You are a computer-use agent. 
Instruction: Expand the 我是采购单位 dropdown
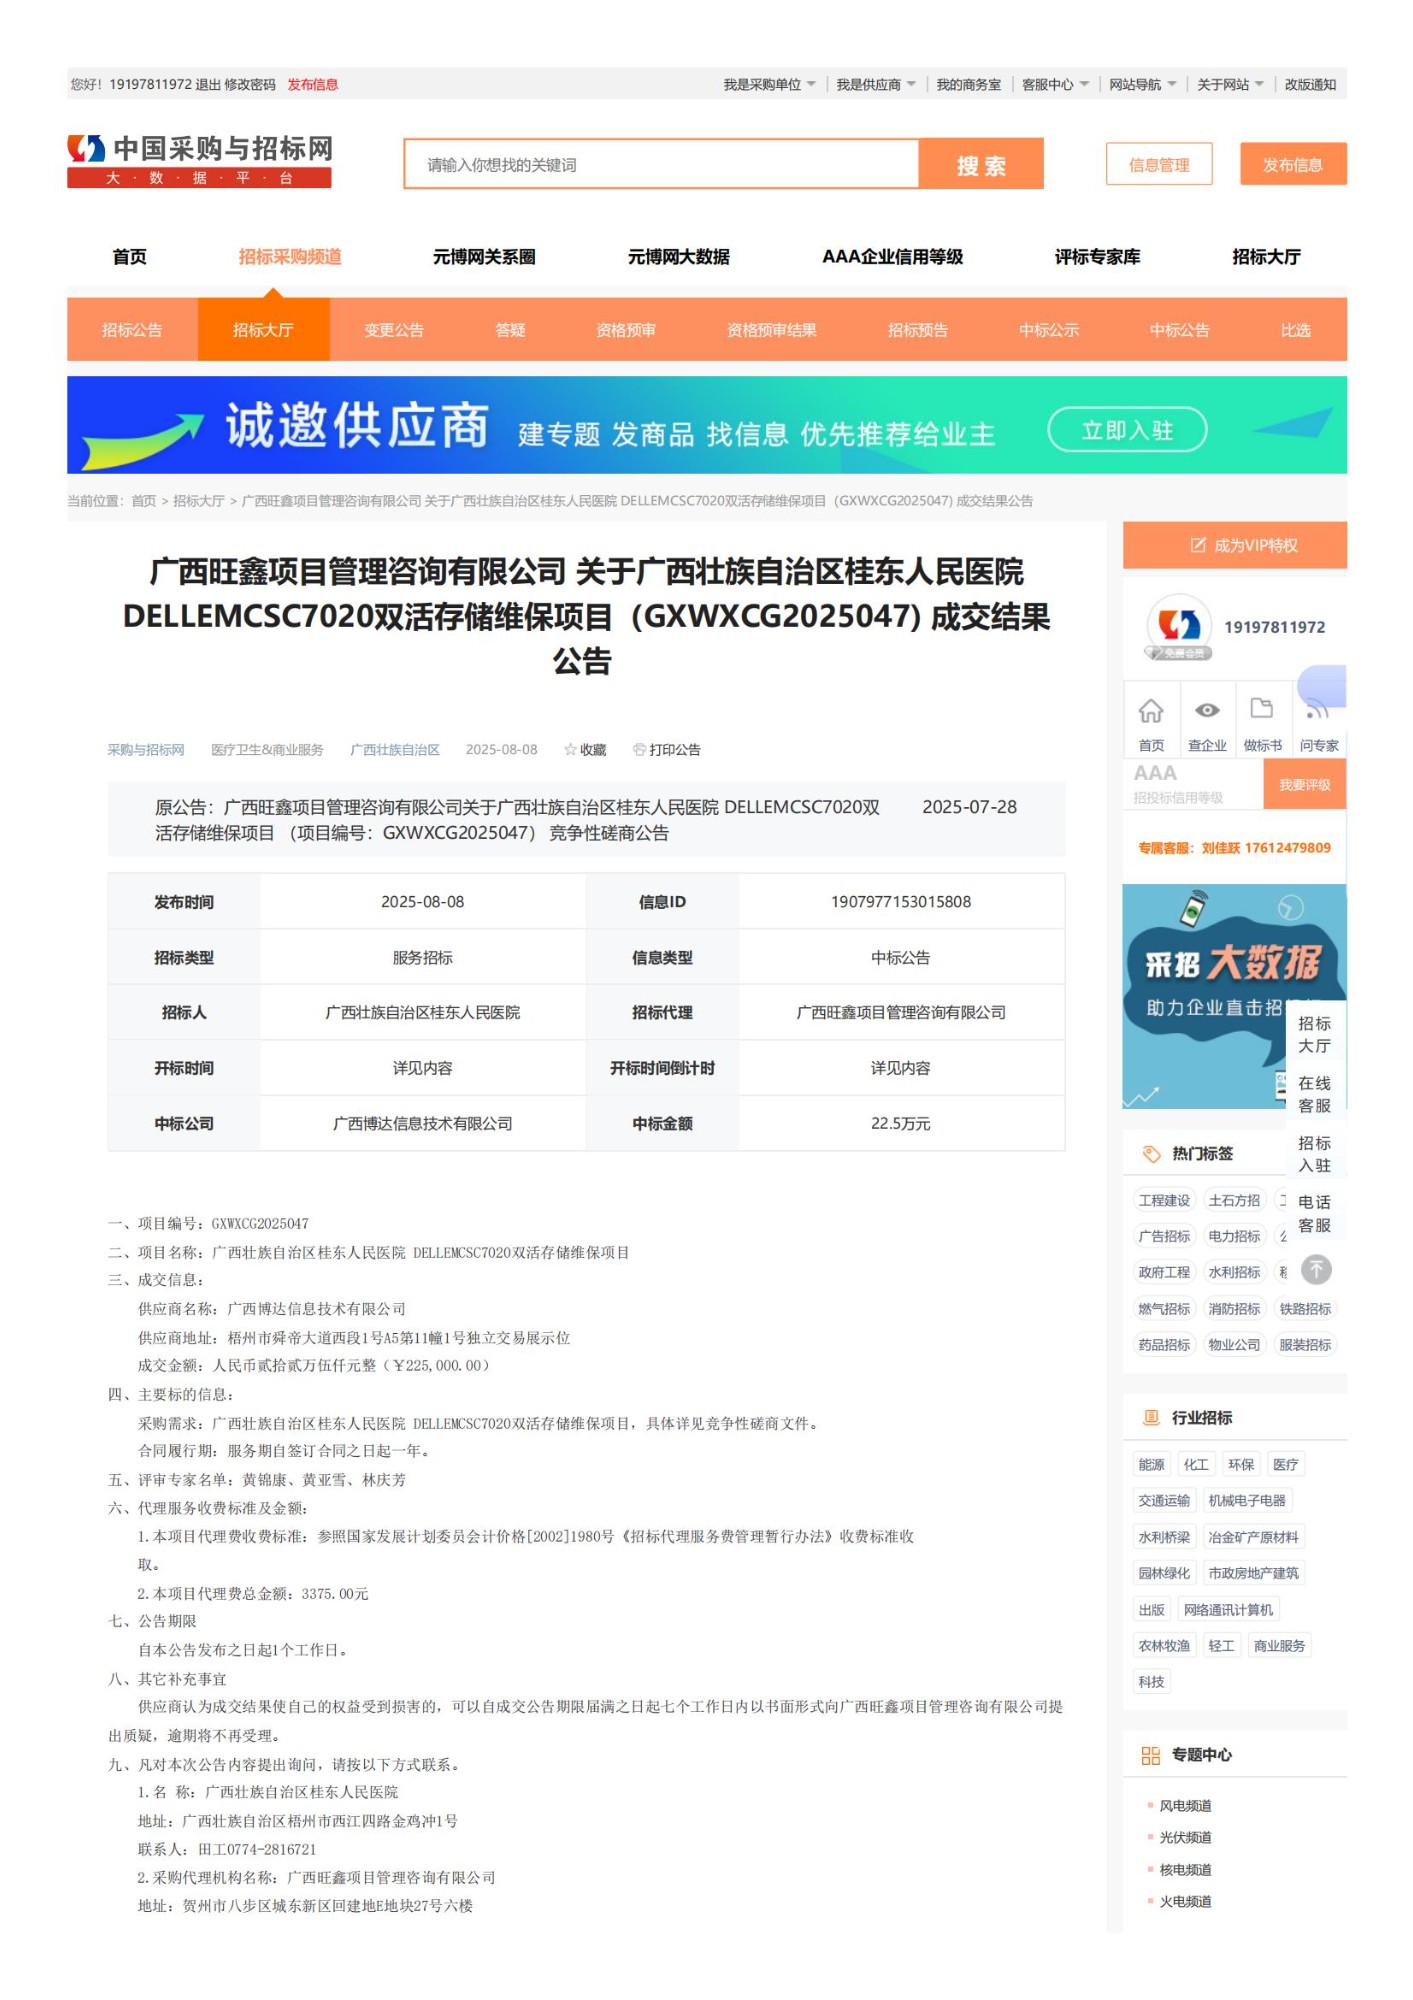(x=769, y=84)
